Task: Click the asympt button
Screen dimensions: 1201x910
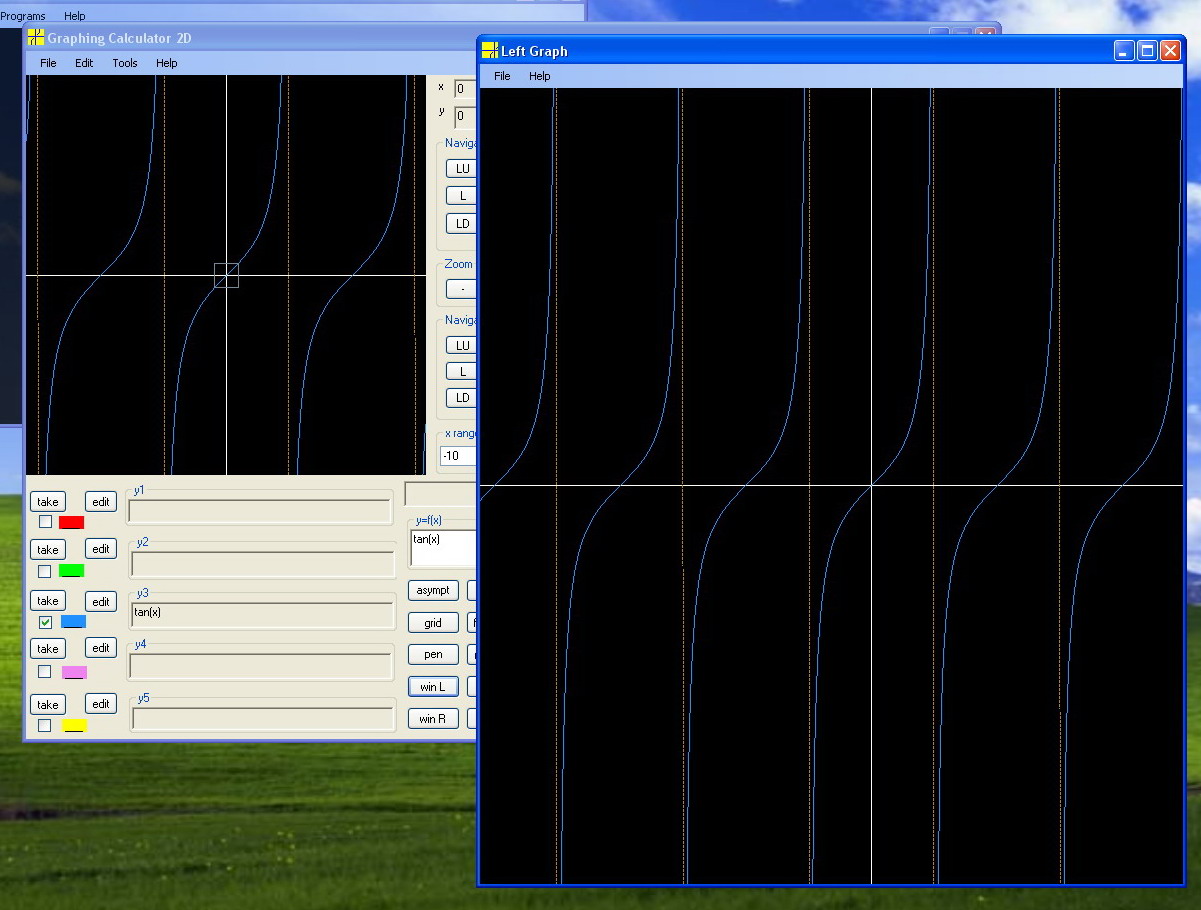Action: 433,590
